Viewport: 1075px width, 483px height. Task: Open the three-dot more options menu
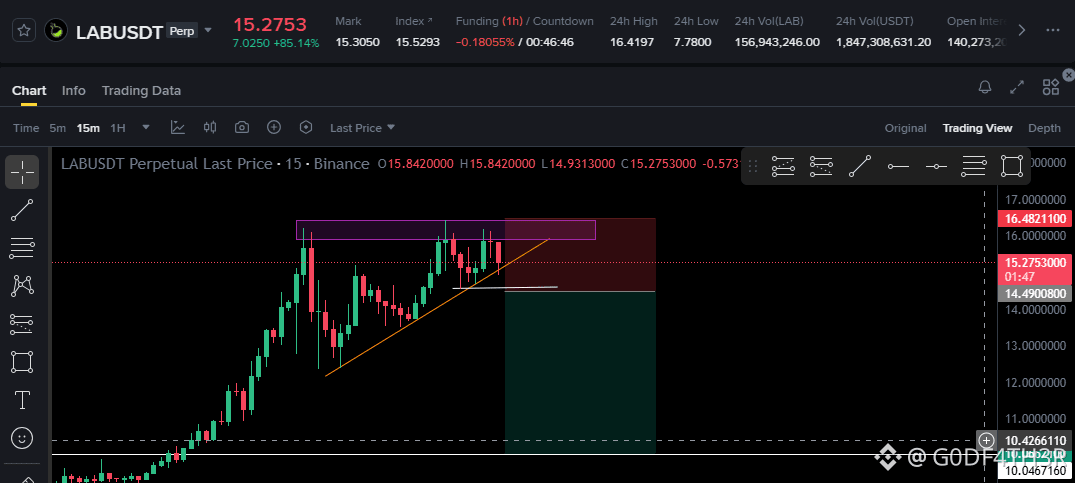[x=1053, y=30]
